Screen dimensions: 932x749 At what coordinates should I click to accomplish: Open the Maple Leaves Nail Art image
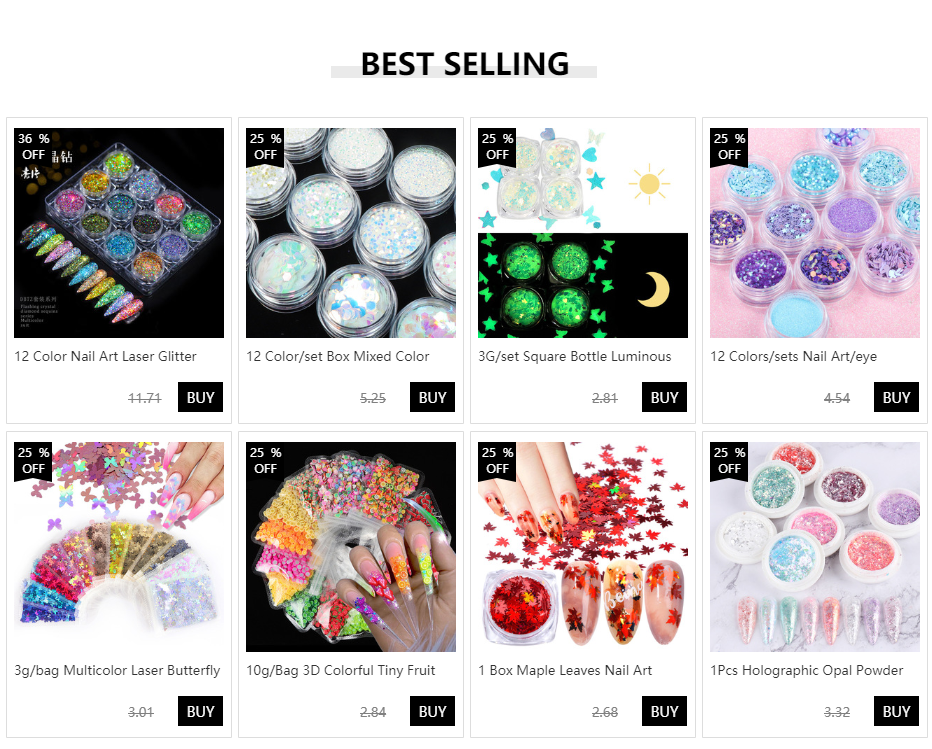582,547
